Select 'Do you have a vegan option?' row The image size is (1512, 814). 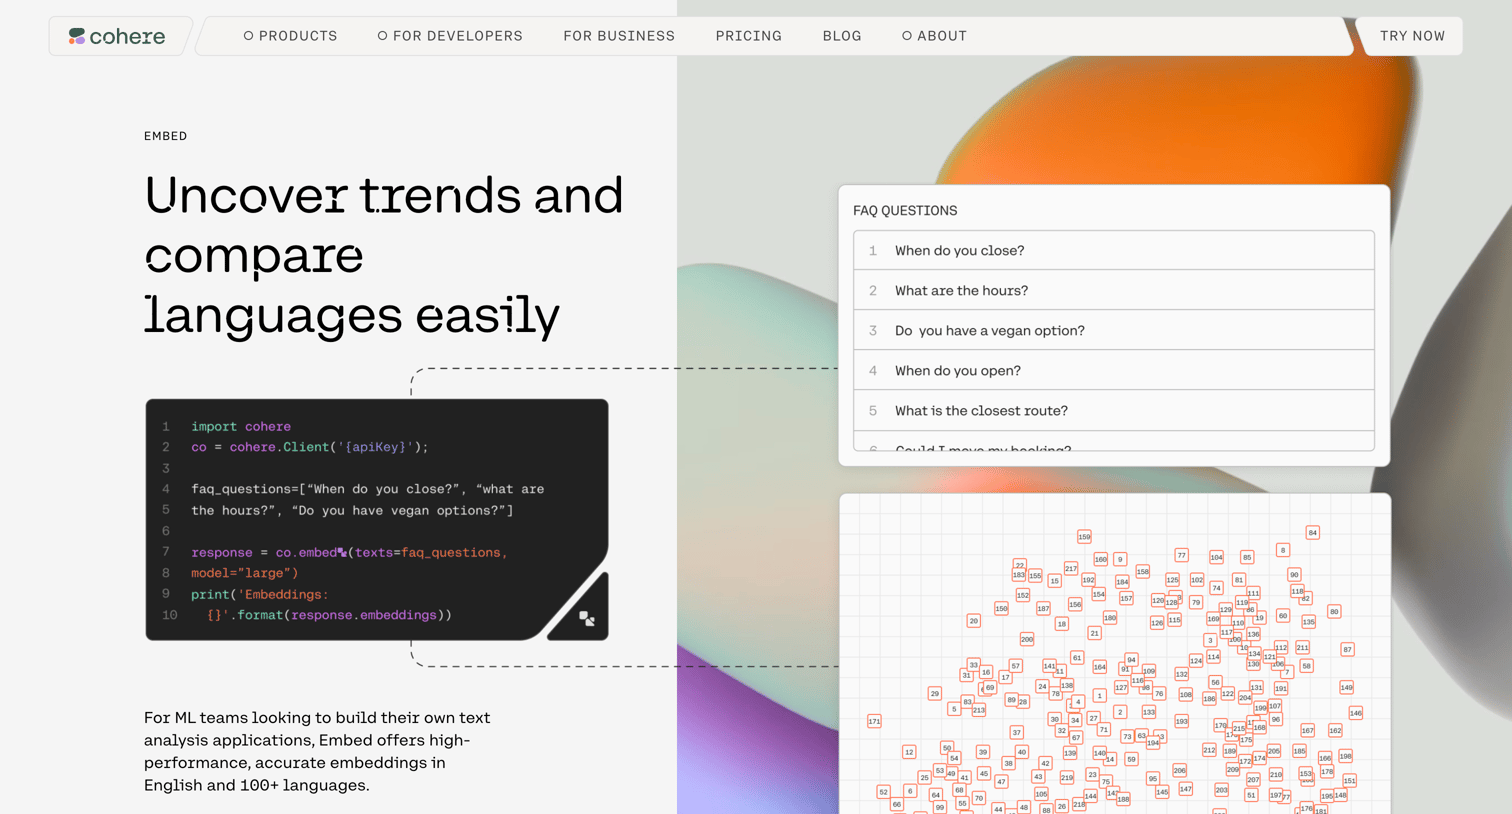click(1114, 330)
